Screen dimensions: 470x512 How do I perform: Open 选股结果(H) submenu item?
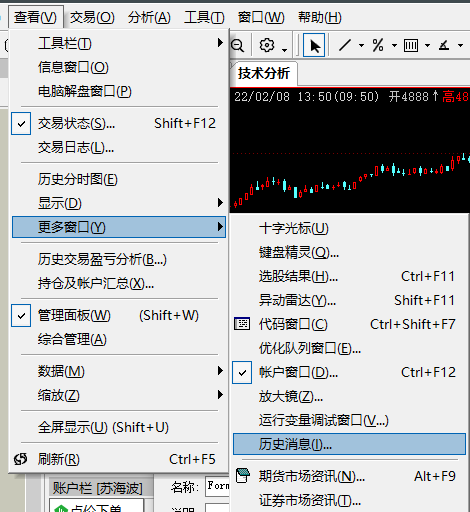tap(349, 276)
